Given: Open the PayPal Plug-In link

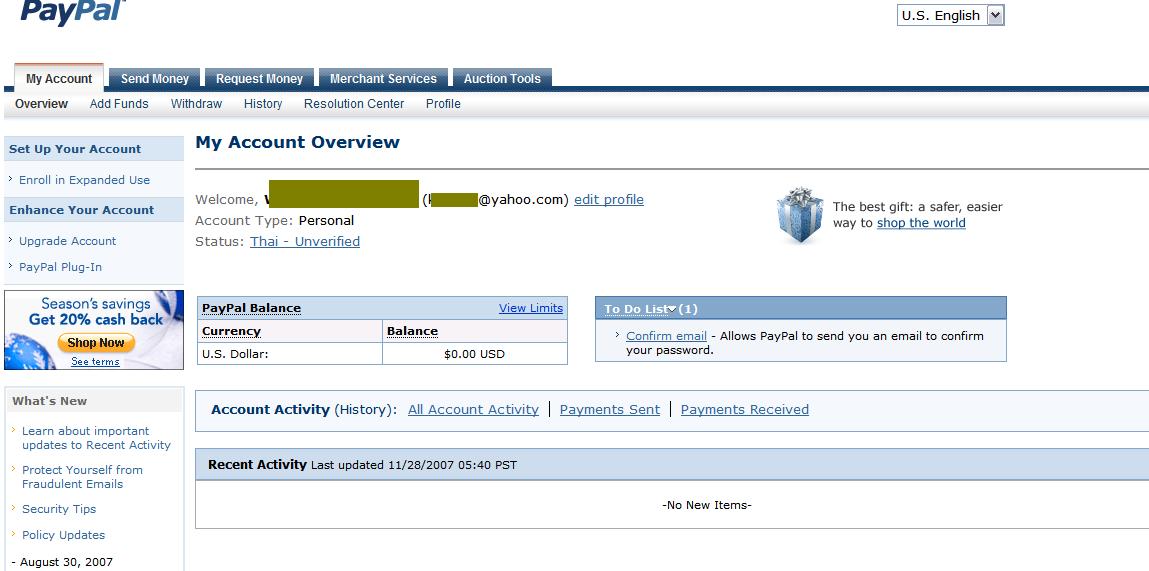Looking at the screenshot, I should point(60,267).
